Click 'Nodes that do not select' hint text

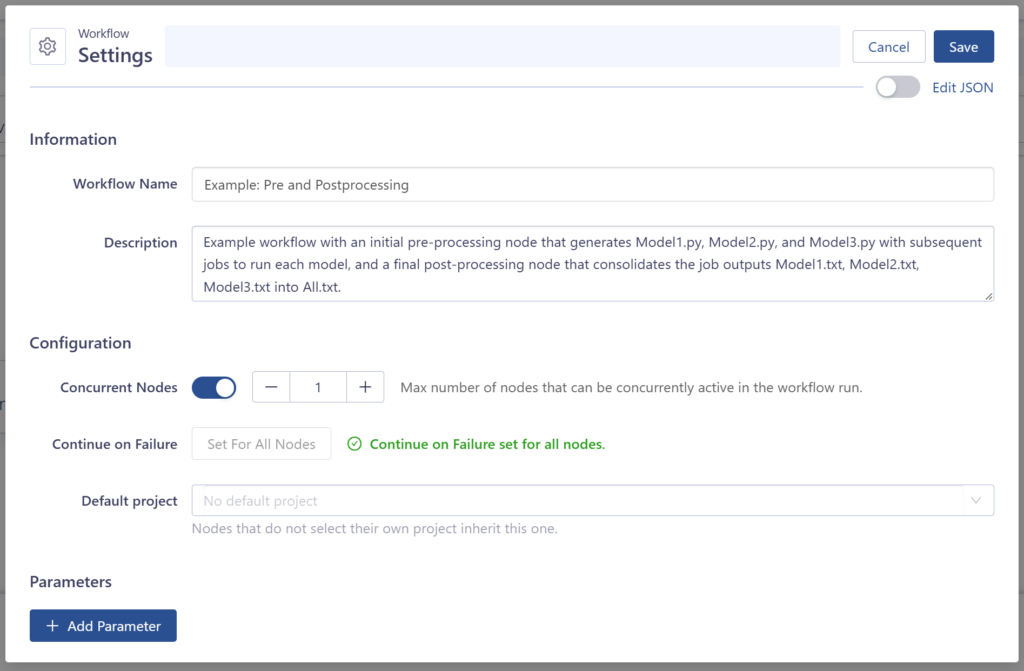click(x=374, y=529)
